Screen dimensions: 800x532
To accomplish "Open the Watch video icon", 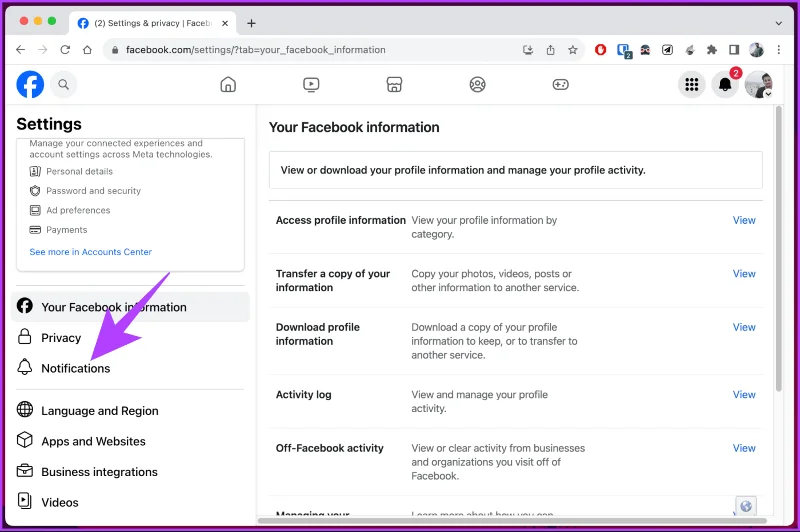I will tap(311, 84).
